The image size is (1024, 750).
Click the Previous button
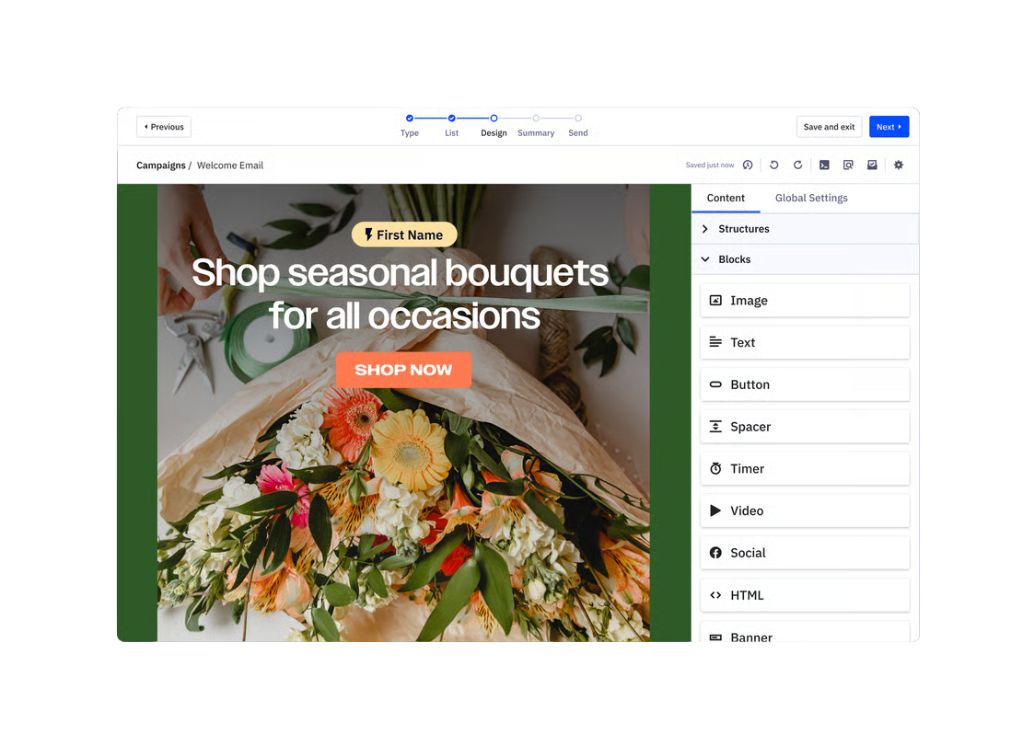[164, 127]
